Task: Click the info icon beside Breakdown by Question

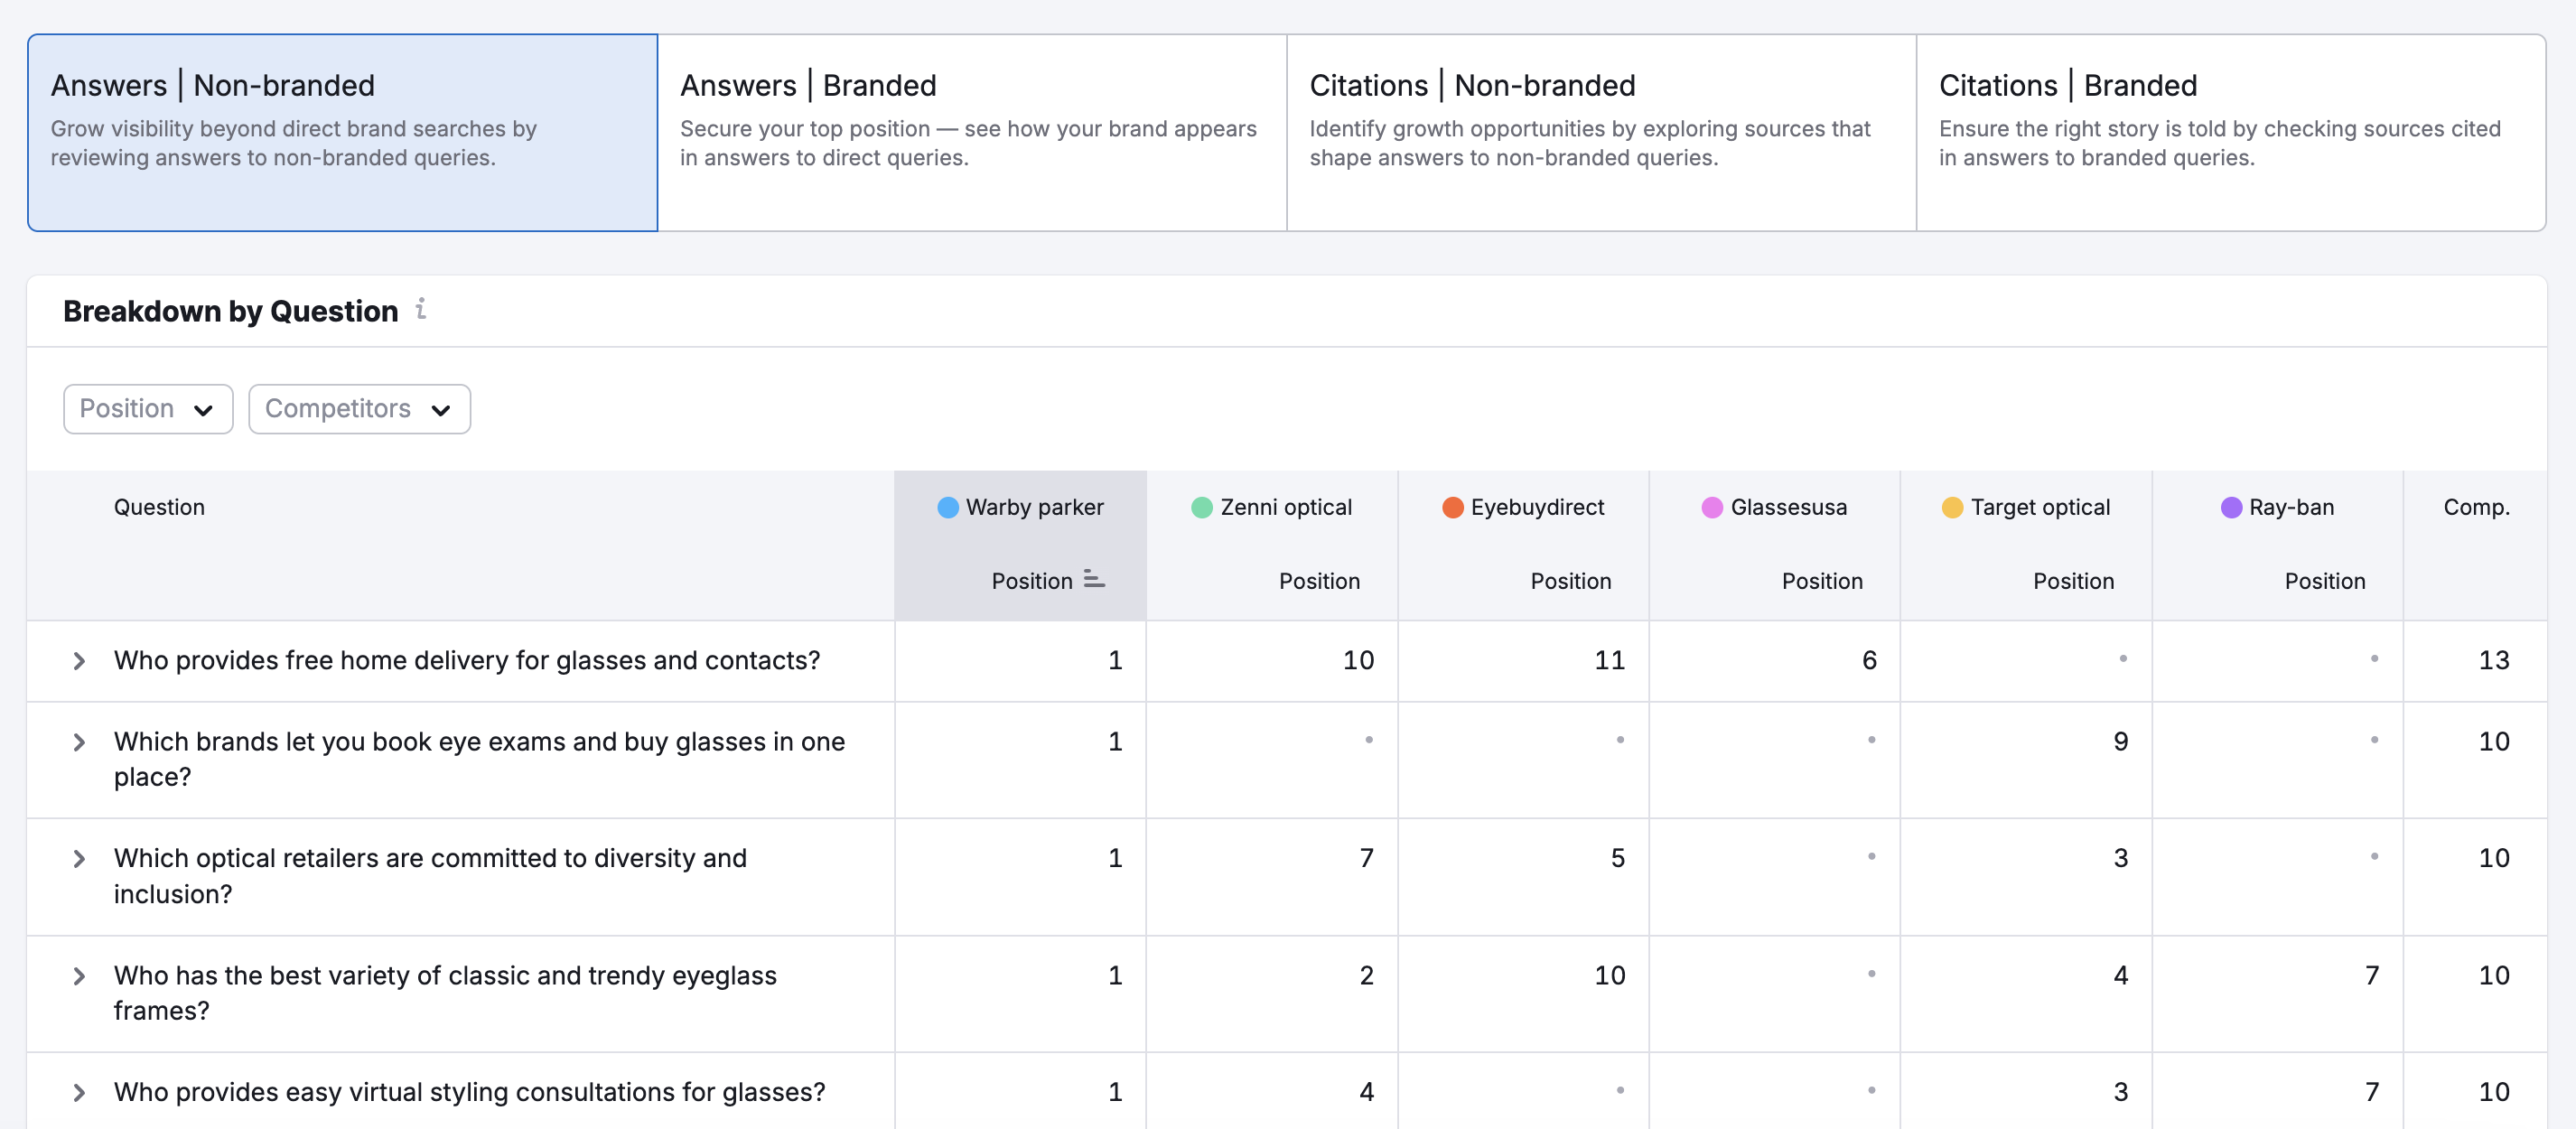Action: coord(422,310)
